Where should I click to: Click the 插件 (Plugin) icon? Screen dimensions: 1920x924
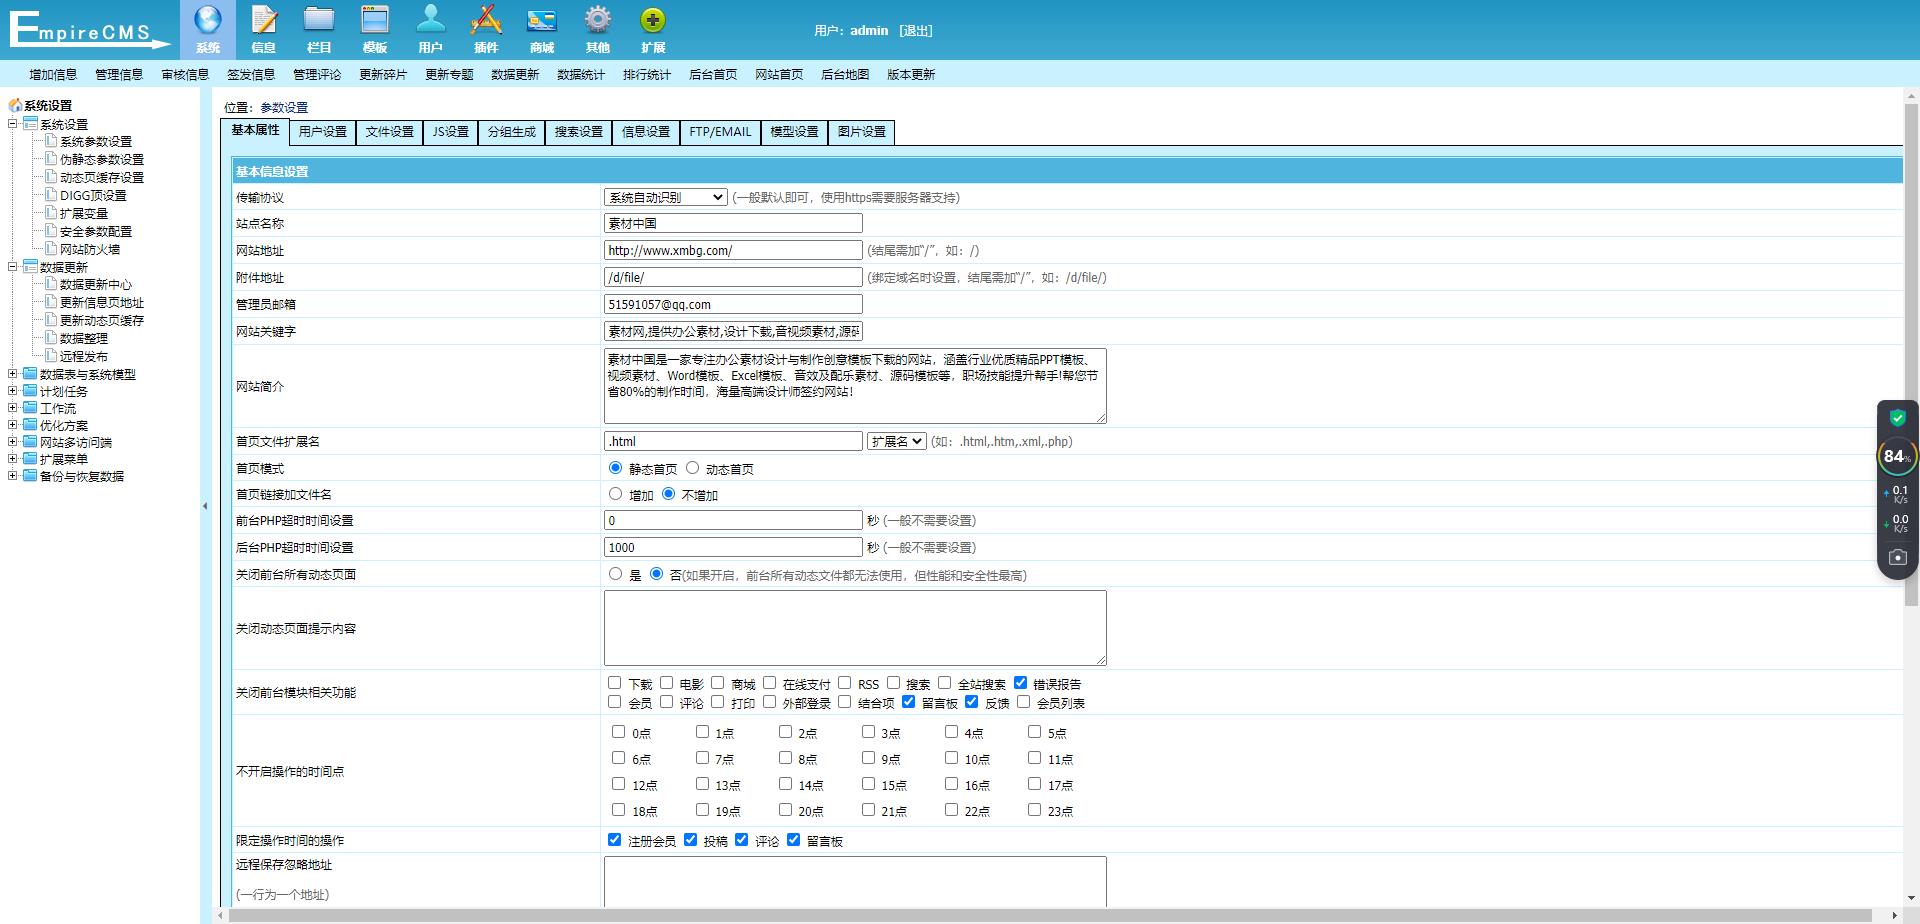[486, 21]
